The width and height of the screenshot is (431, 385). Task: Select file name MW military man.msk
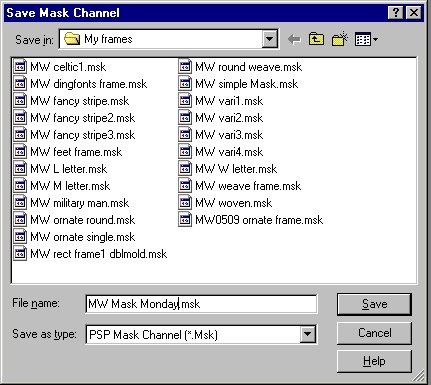click(x=79, y=203)
